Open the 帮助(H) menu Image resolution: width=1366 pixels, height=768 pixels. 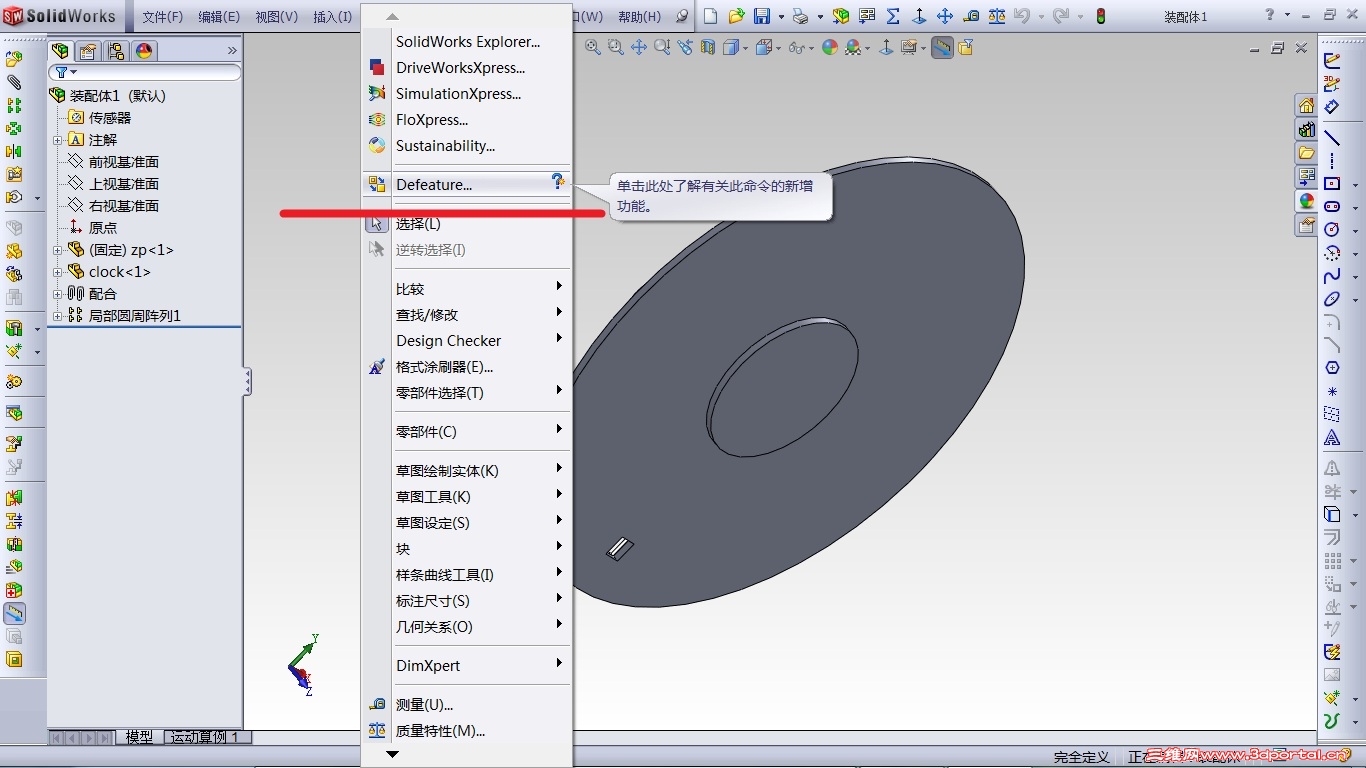(x=640, y=17)
